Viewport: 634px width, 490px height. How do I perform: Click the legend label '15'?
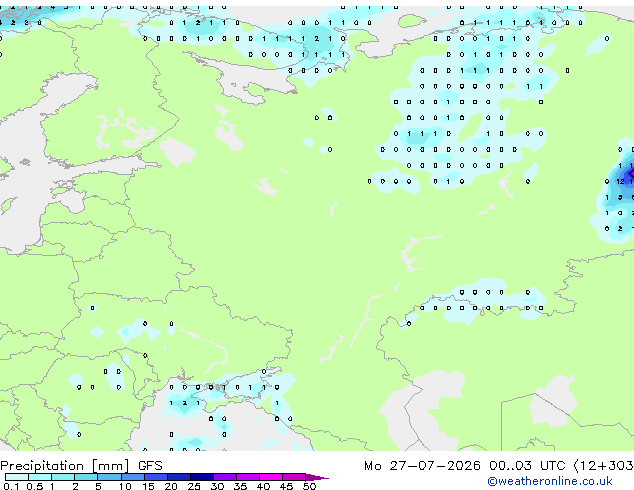click(x=148, y=486)
